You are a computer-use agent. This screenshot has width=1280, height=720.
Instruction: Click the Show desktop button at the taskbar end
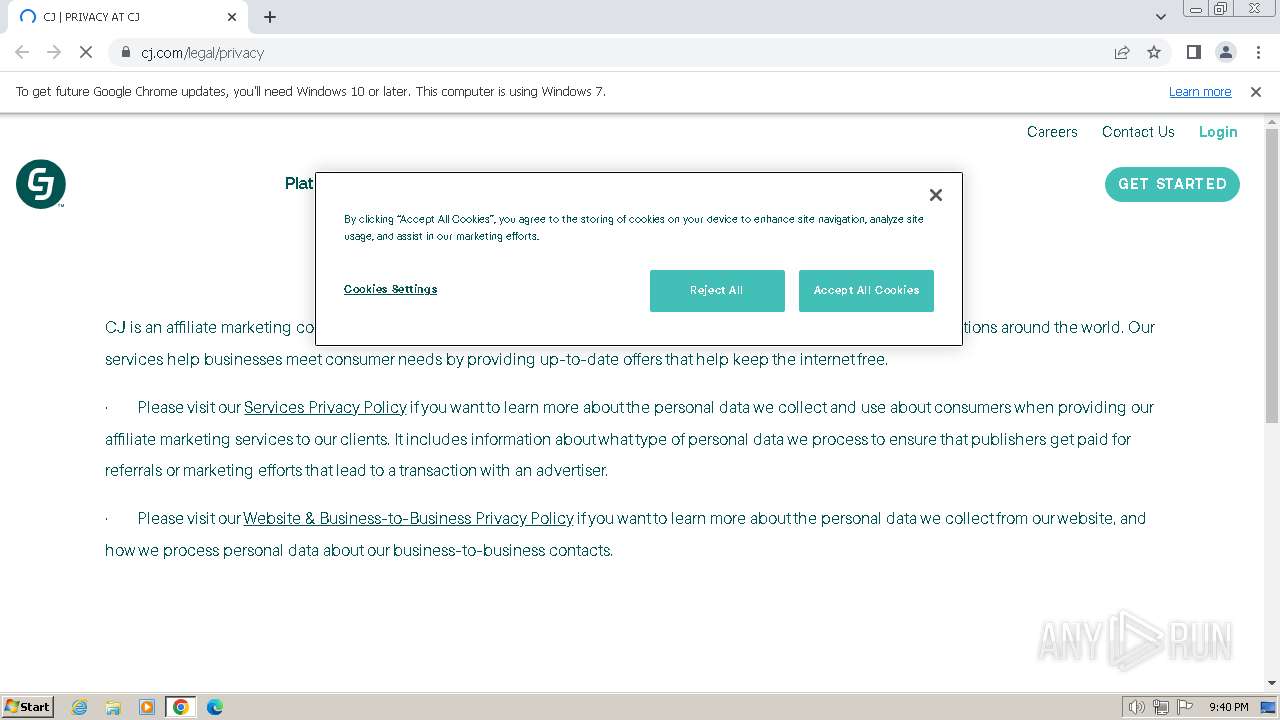click(x=1269, y=707)
